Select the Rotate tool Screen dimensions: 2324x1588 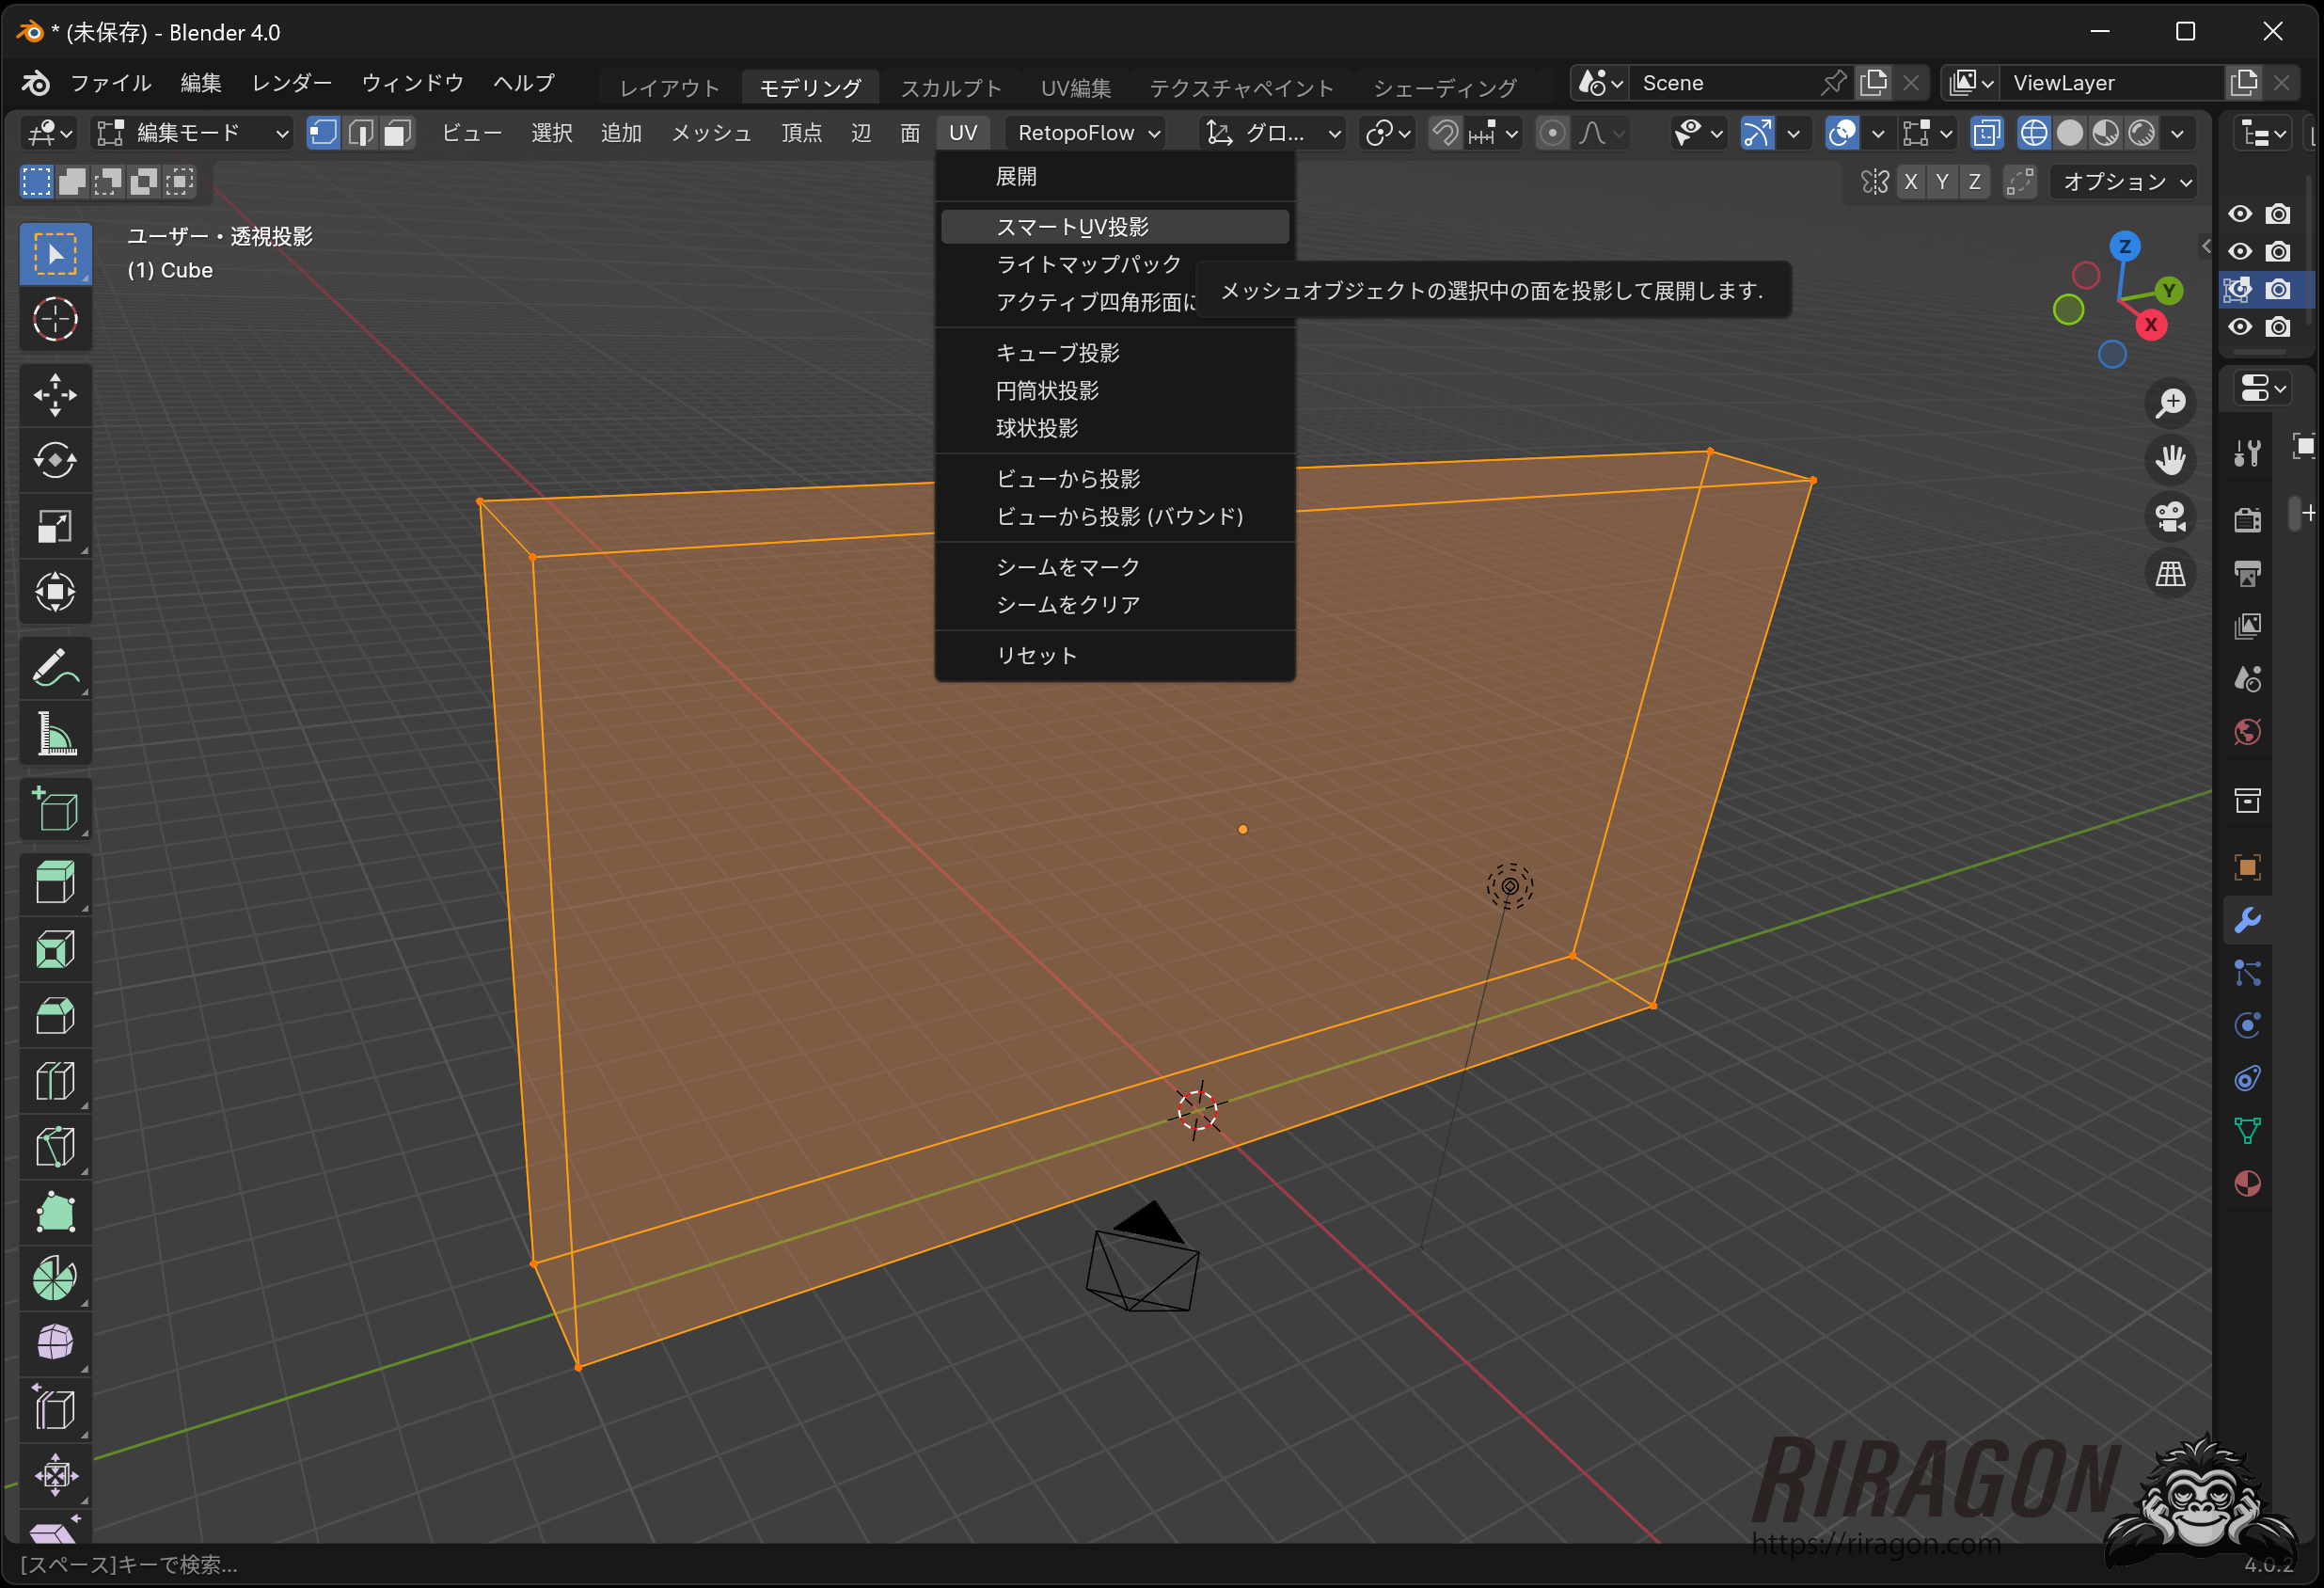point(55,460)
